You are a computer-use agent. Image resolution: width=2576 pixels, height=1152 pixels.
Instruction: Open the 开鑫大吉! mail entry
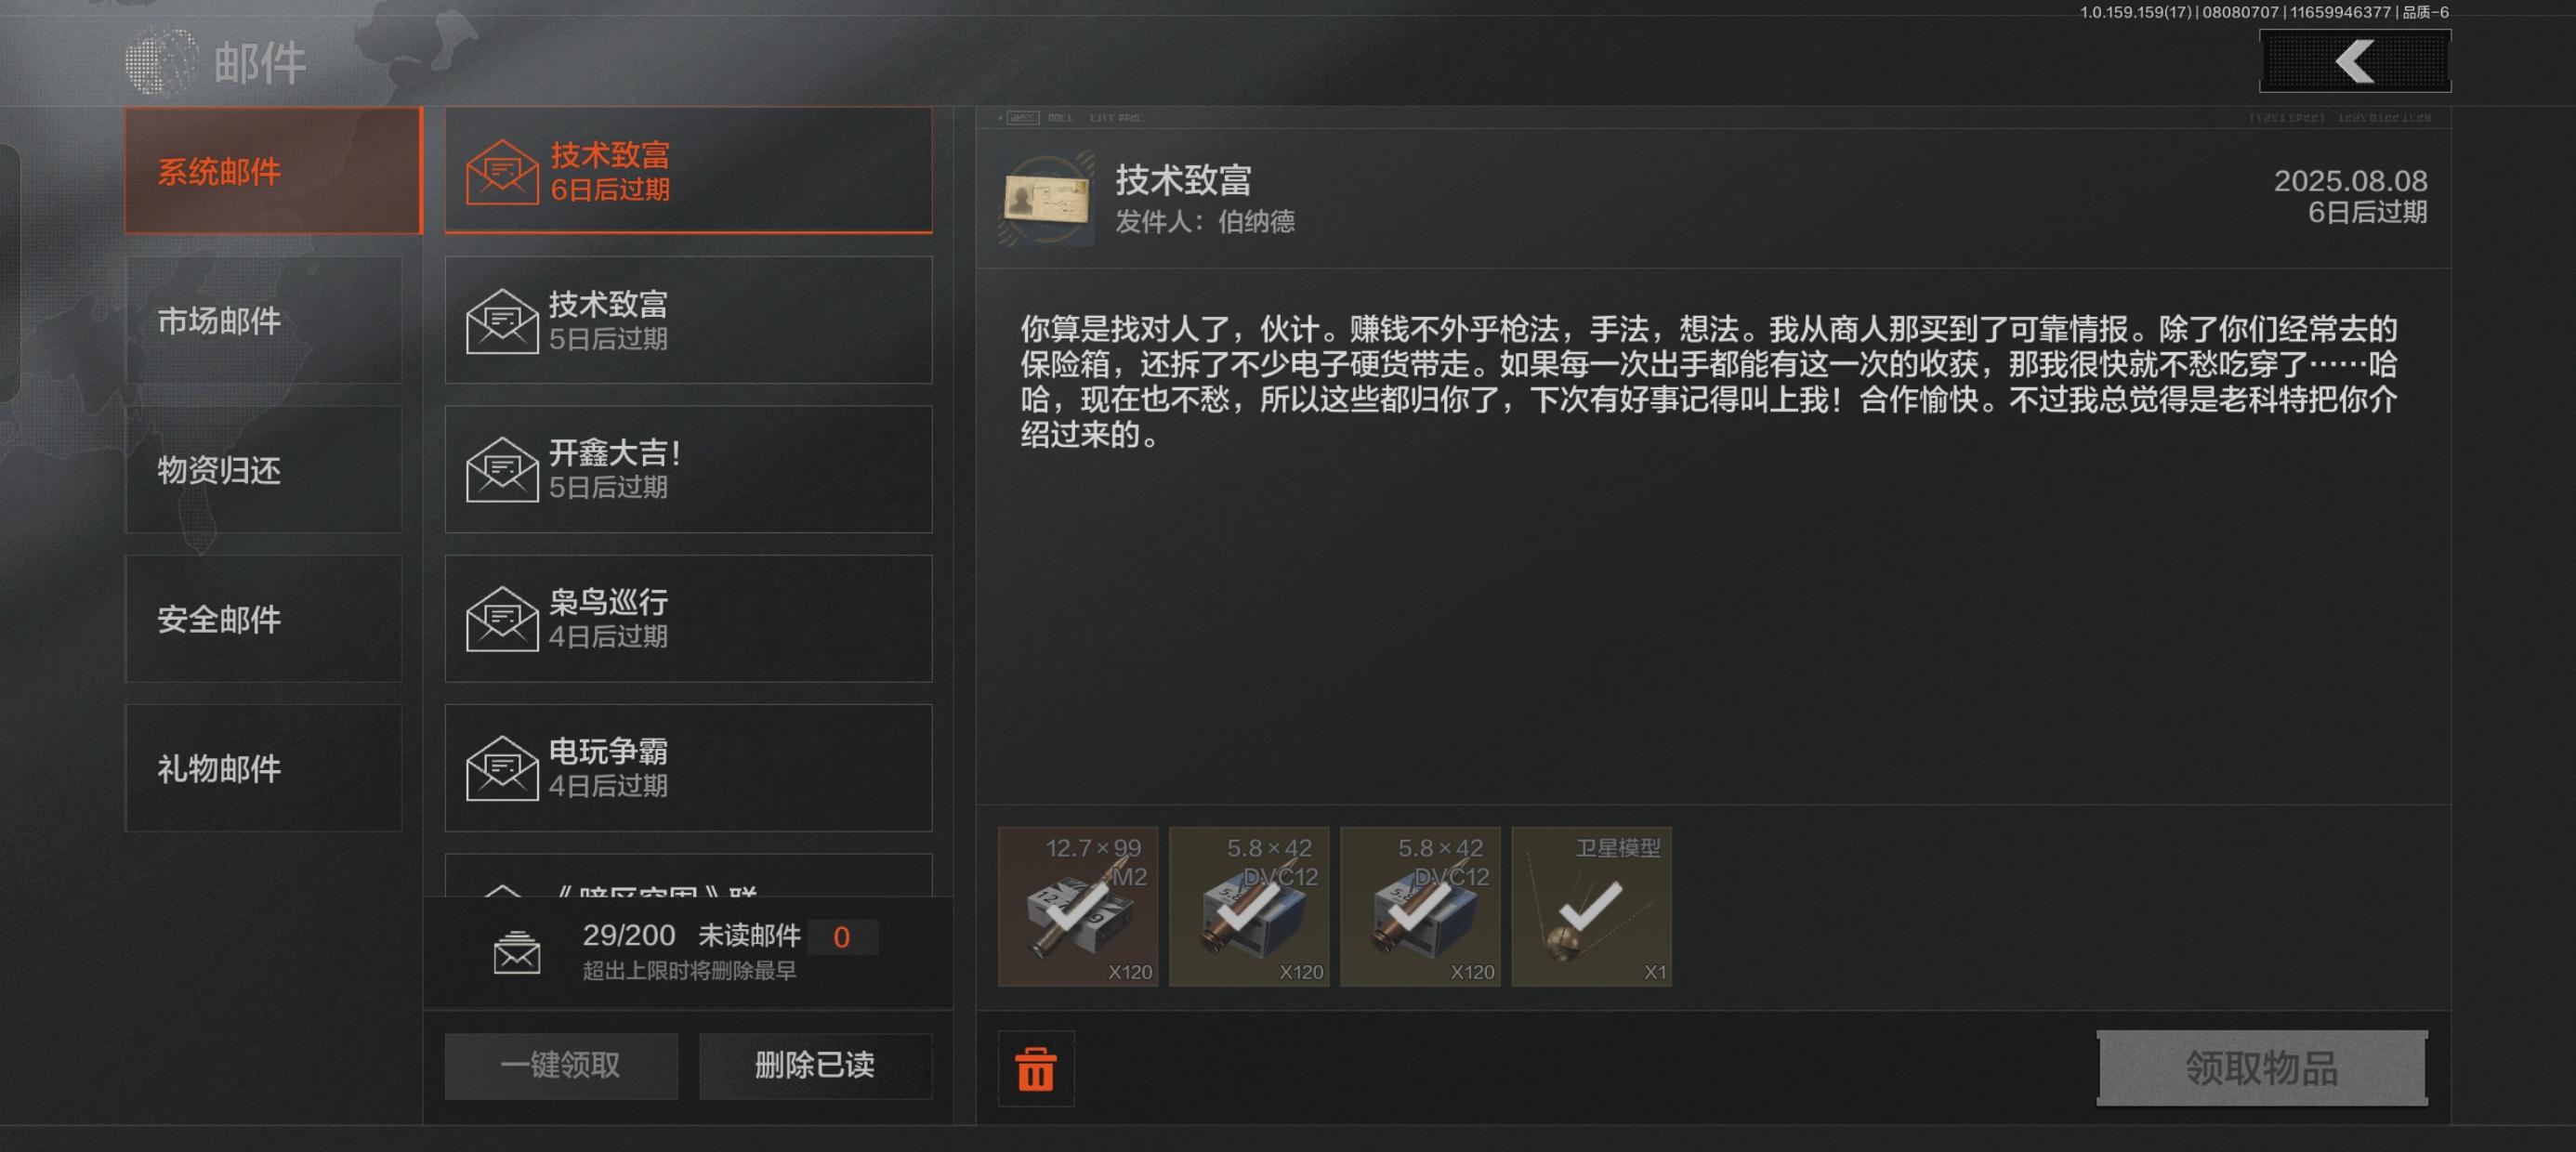tap(688, 469)
